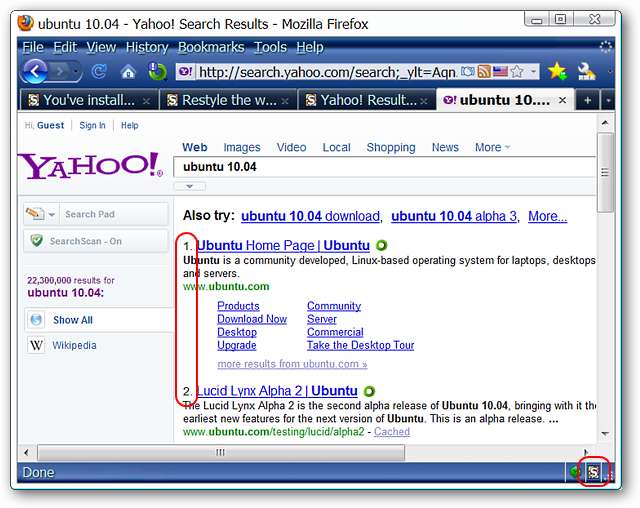The height and width of the screenshot is (508, 640).
Task: Click the Yahoo! logo
Action: (90, 166)
